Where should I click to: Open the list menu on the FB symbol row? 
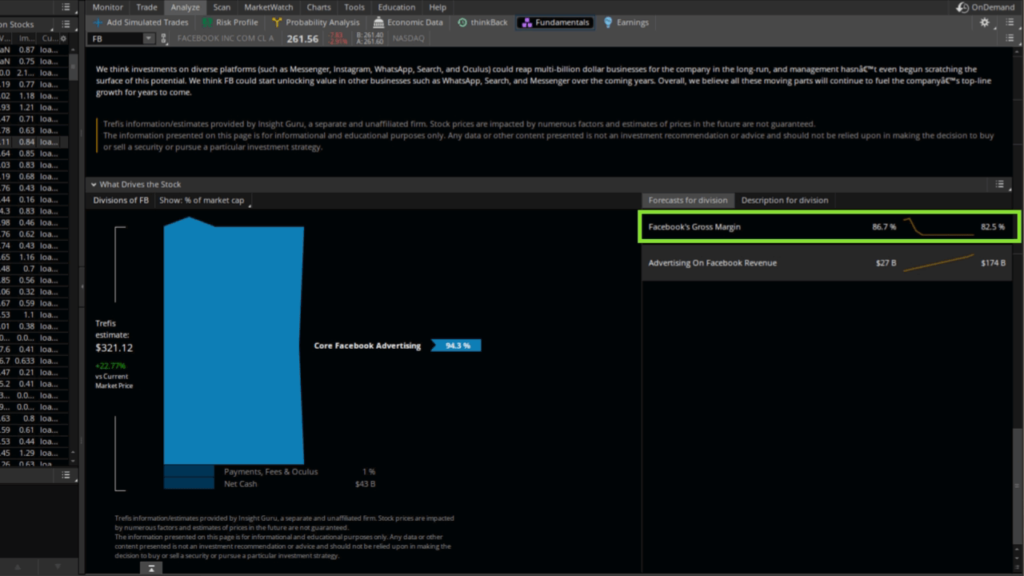click(1010, 38)
